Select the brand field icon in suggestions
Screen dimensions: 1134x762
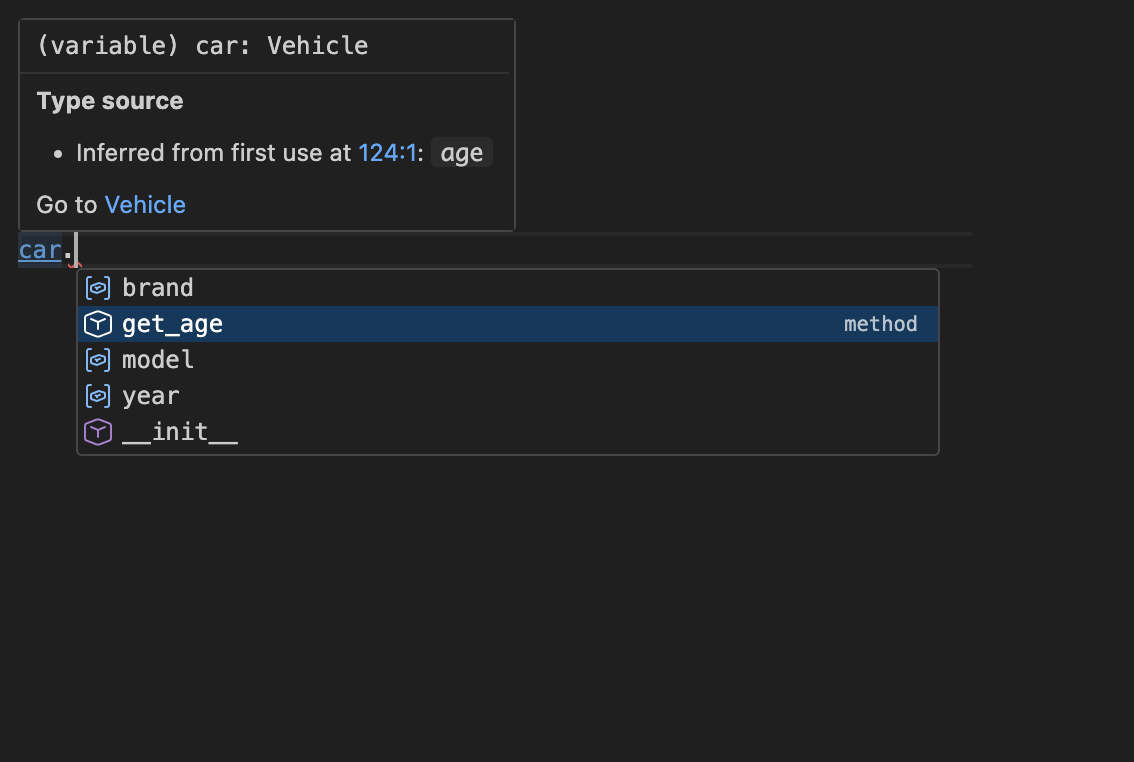pyautogui.click(x=97, y=287)
